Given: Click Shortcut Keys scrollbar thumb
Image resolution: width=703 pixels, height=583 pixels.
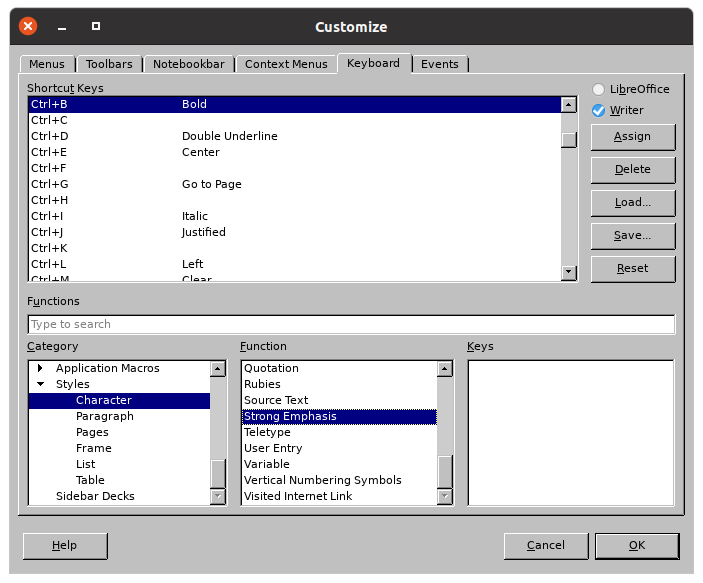Looking at the screenshot, I should pos(569,140).
